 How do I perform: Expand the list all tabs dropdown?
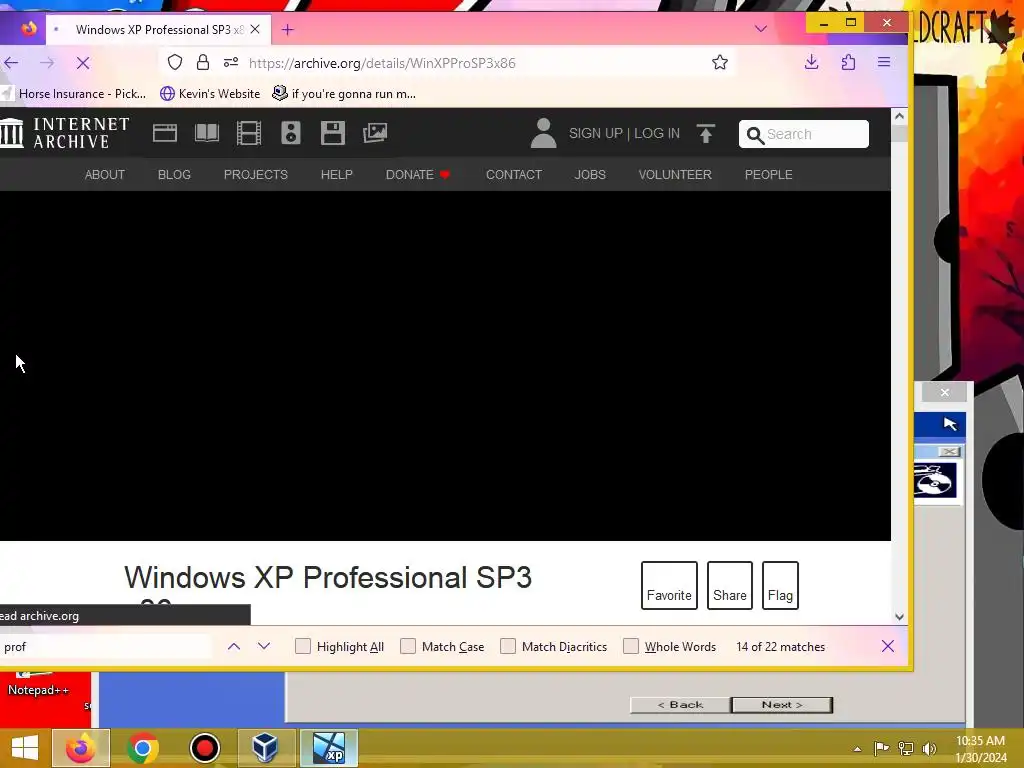[x=761, y=29]
